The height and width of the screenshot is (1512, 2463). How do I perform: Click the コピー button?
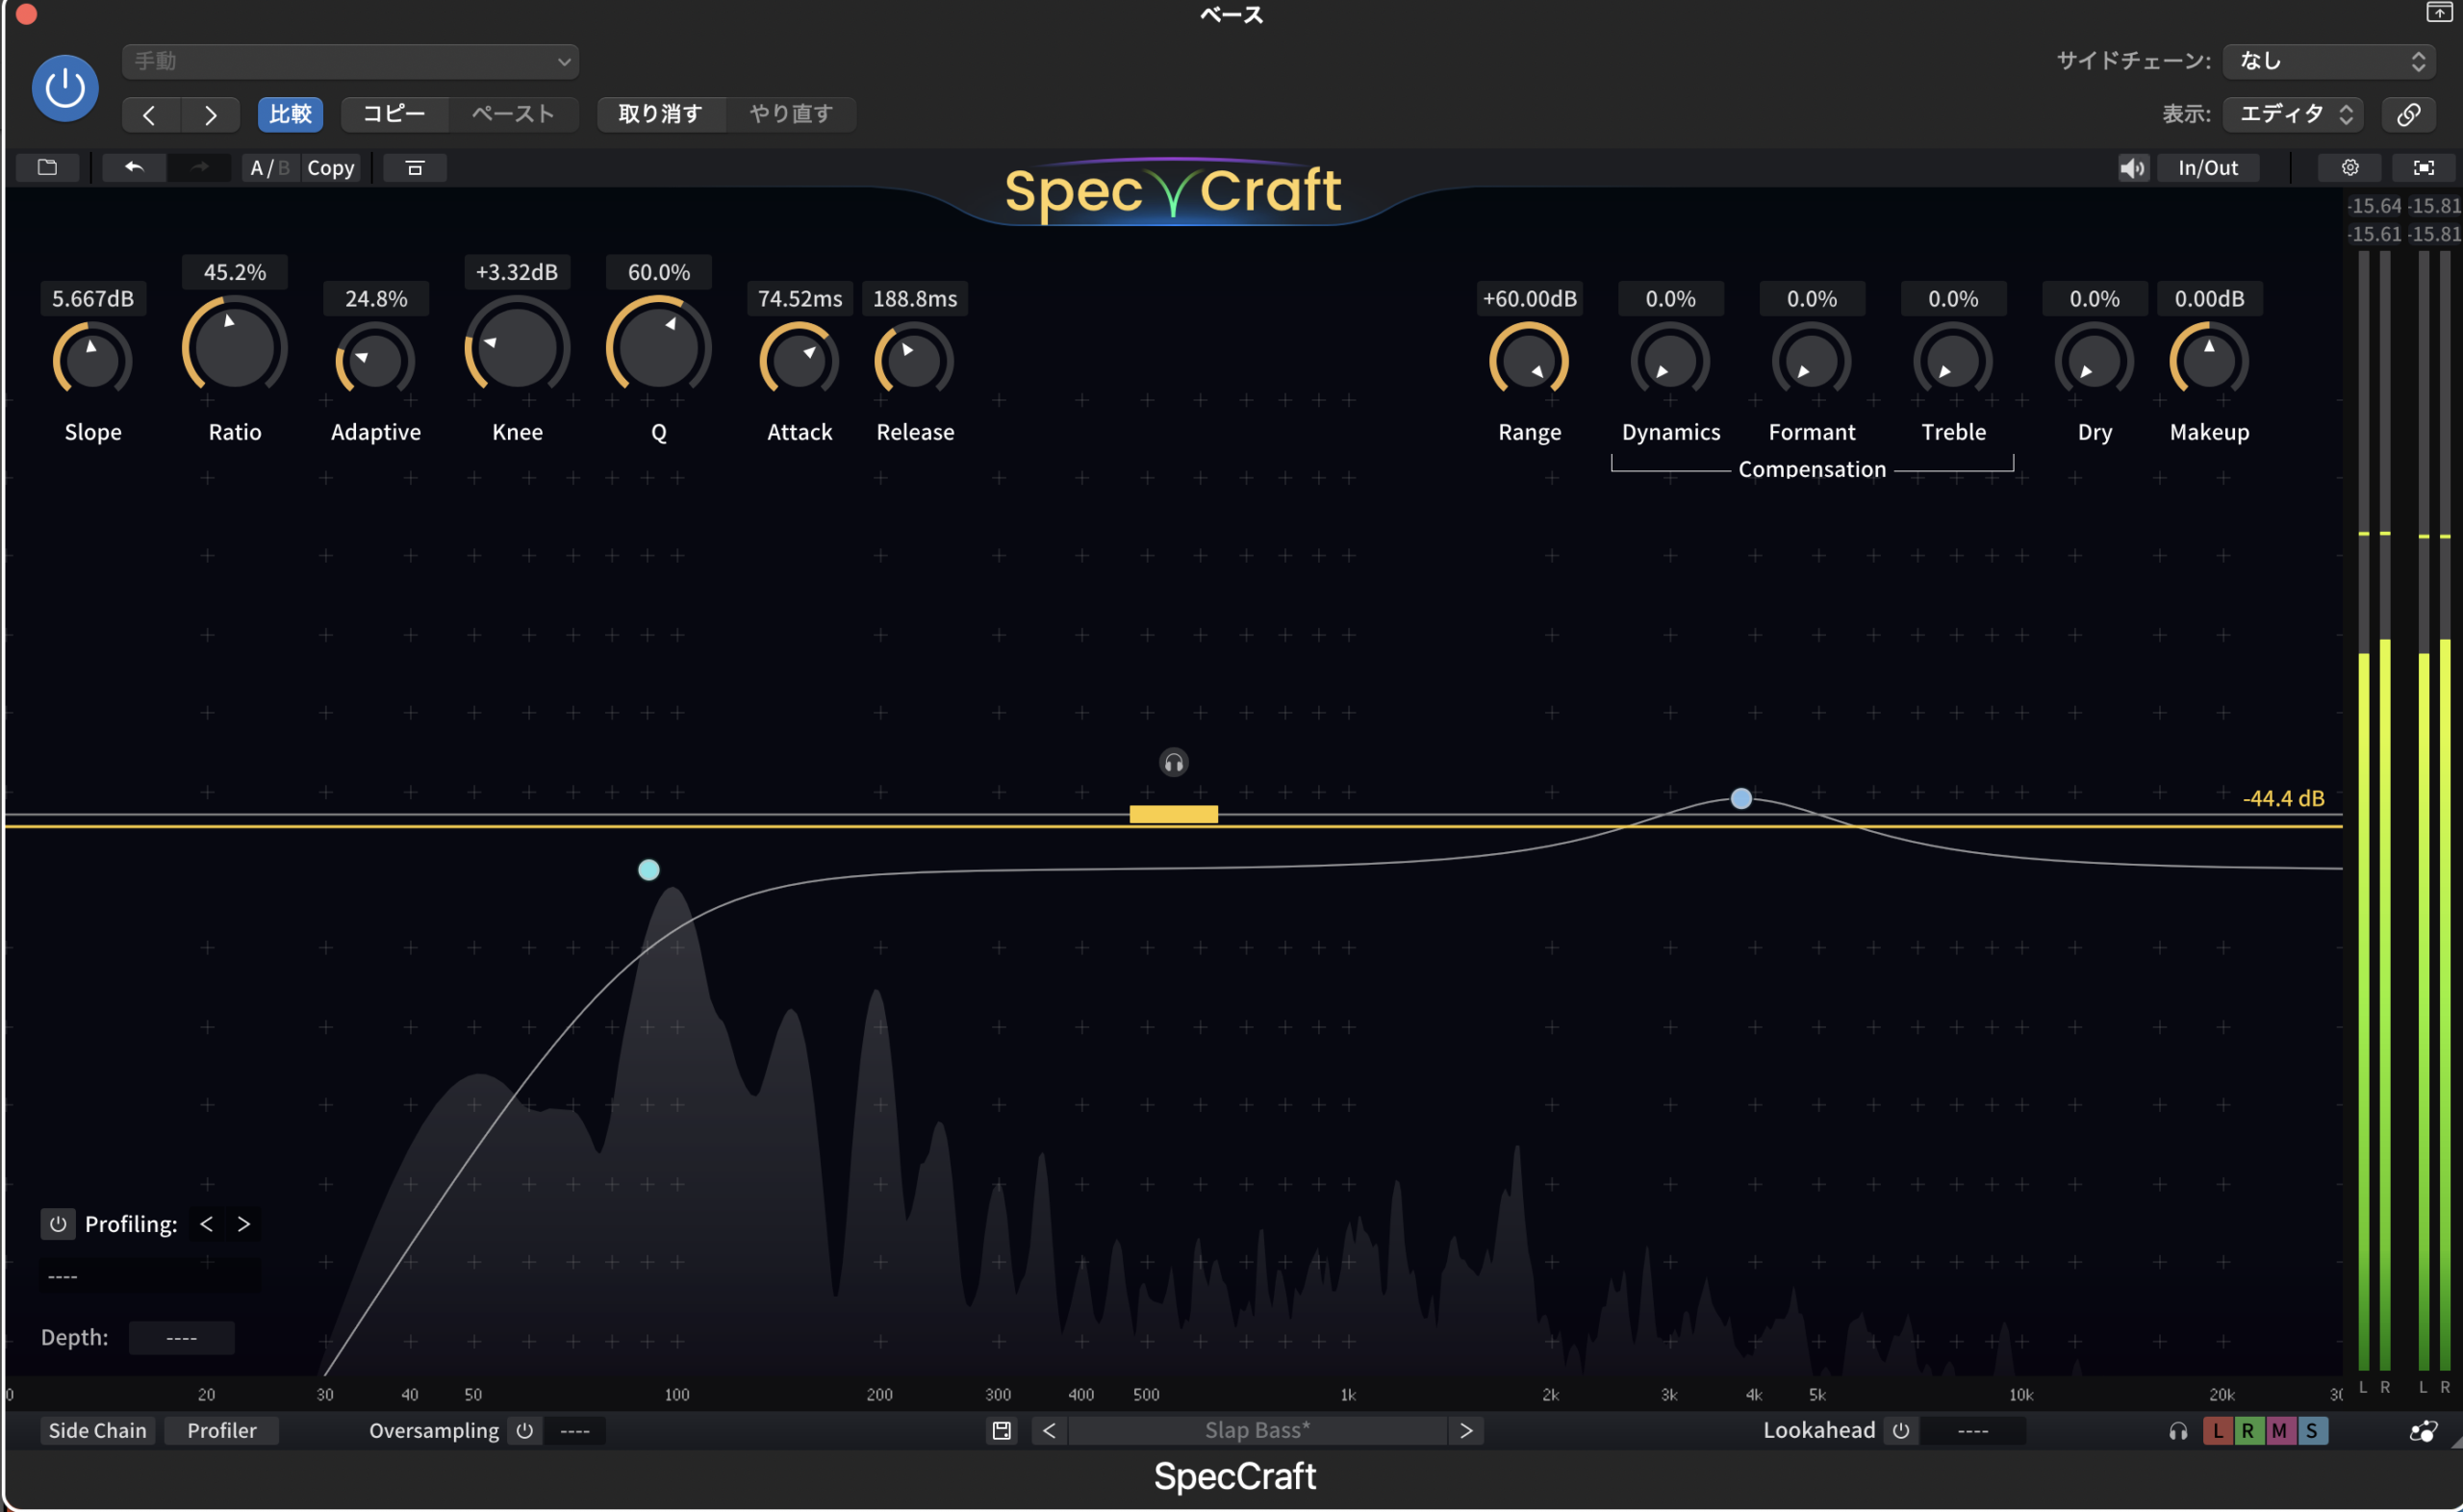[x=394, y=114]
